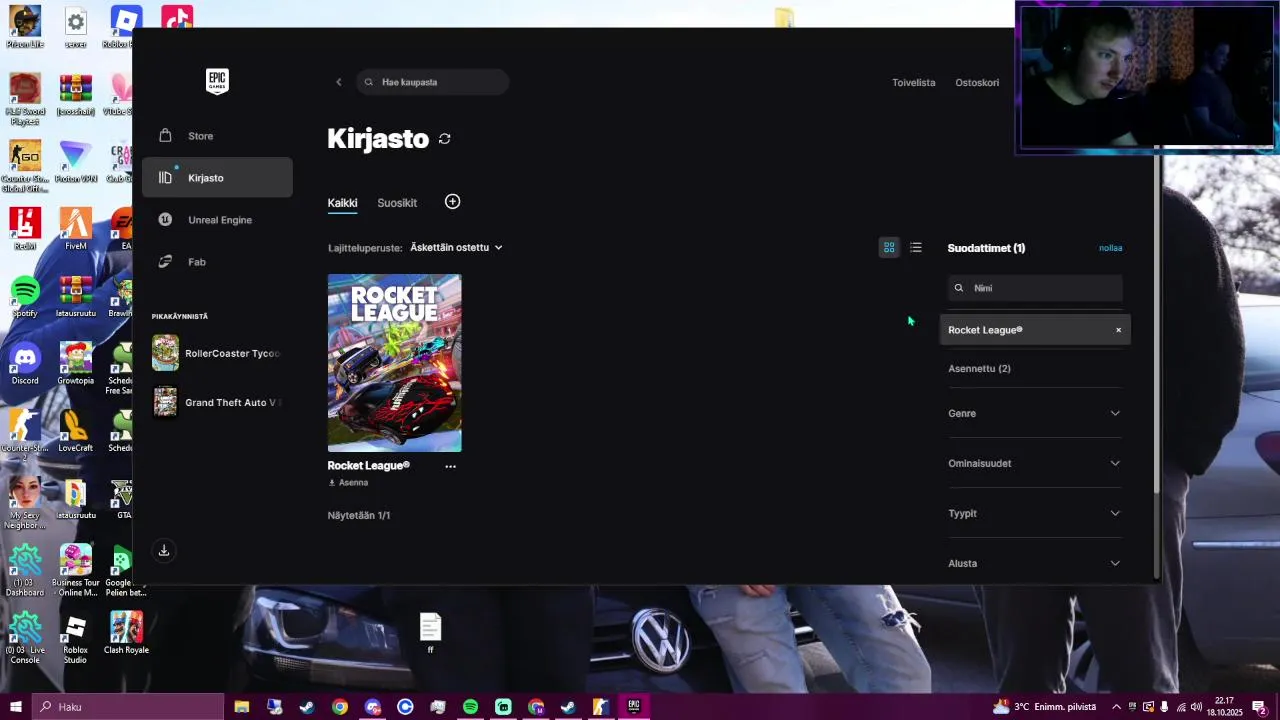The image size is (1280, 720).
Task: Open the ff text file on desktop
Action: point(431,633)
